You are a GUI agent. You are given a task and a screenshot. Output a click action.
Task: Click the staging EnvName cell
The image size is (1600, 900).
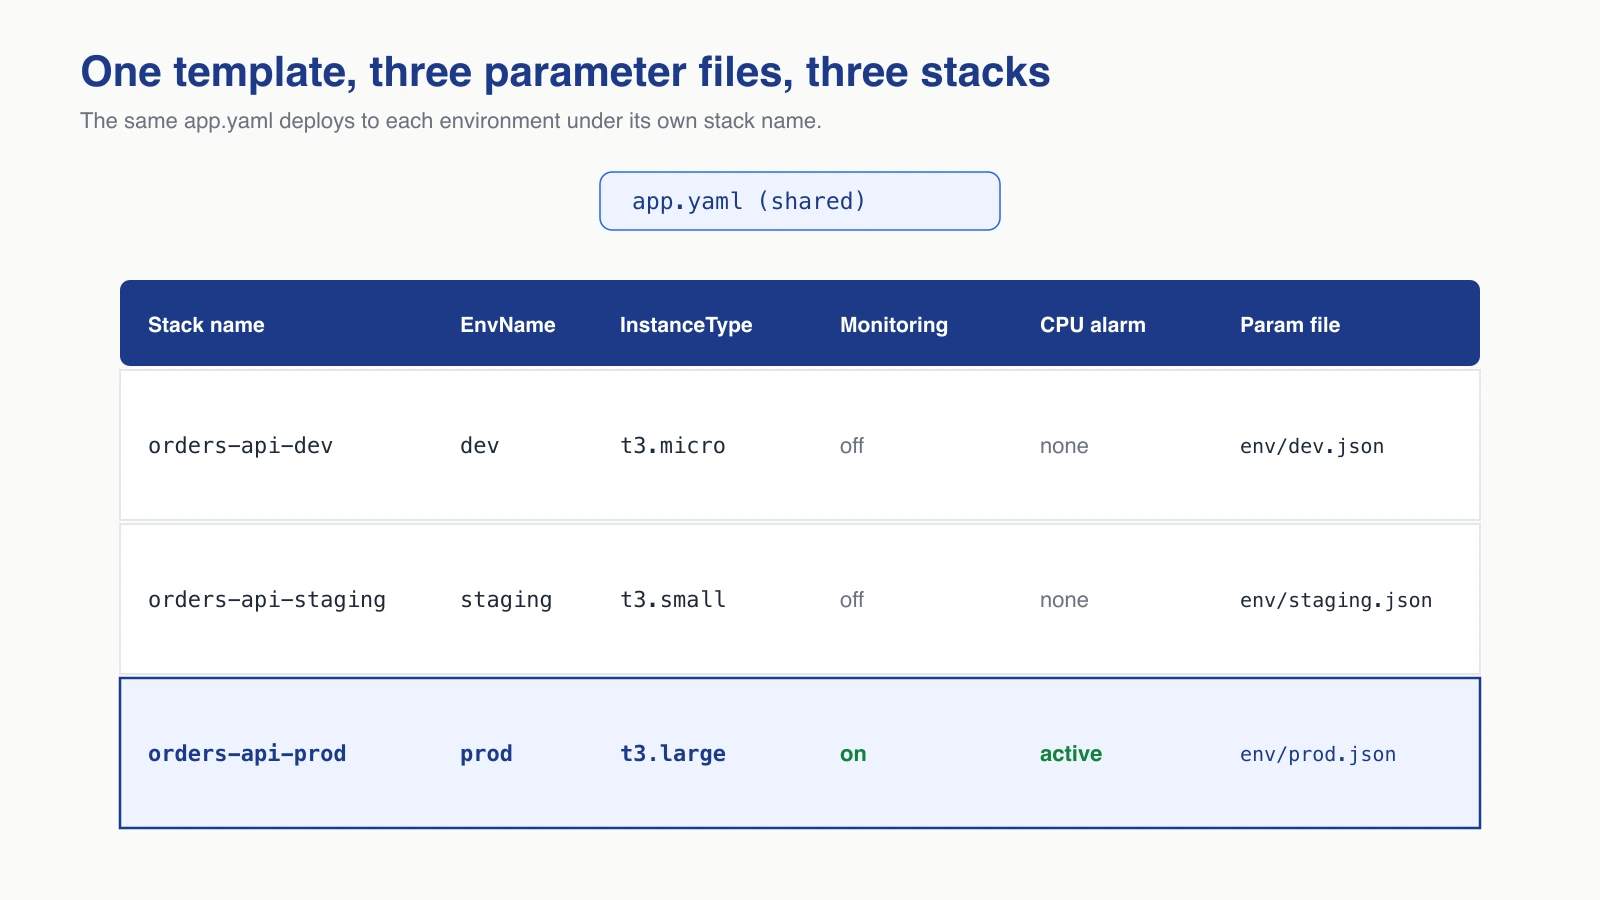[506, 600]
